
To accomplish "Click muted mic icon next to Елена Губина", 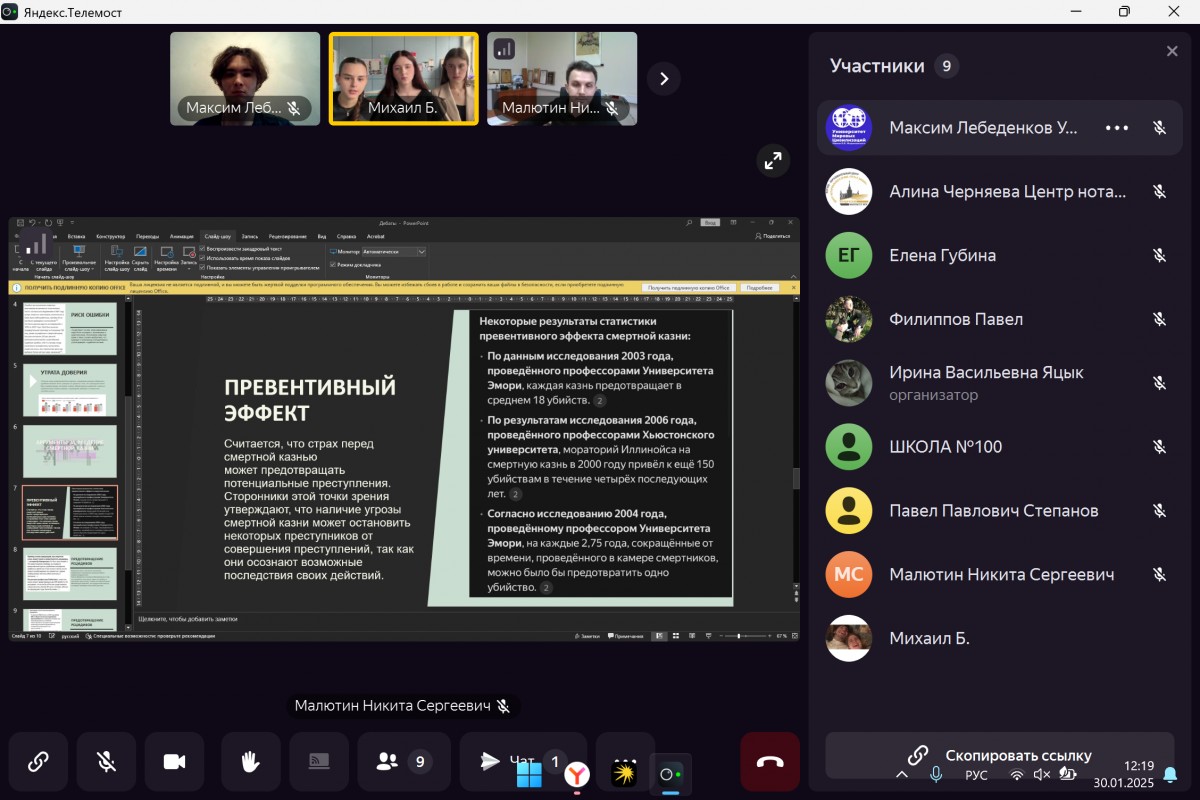I will pos(1159,255).
